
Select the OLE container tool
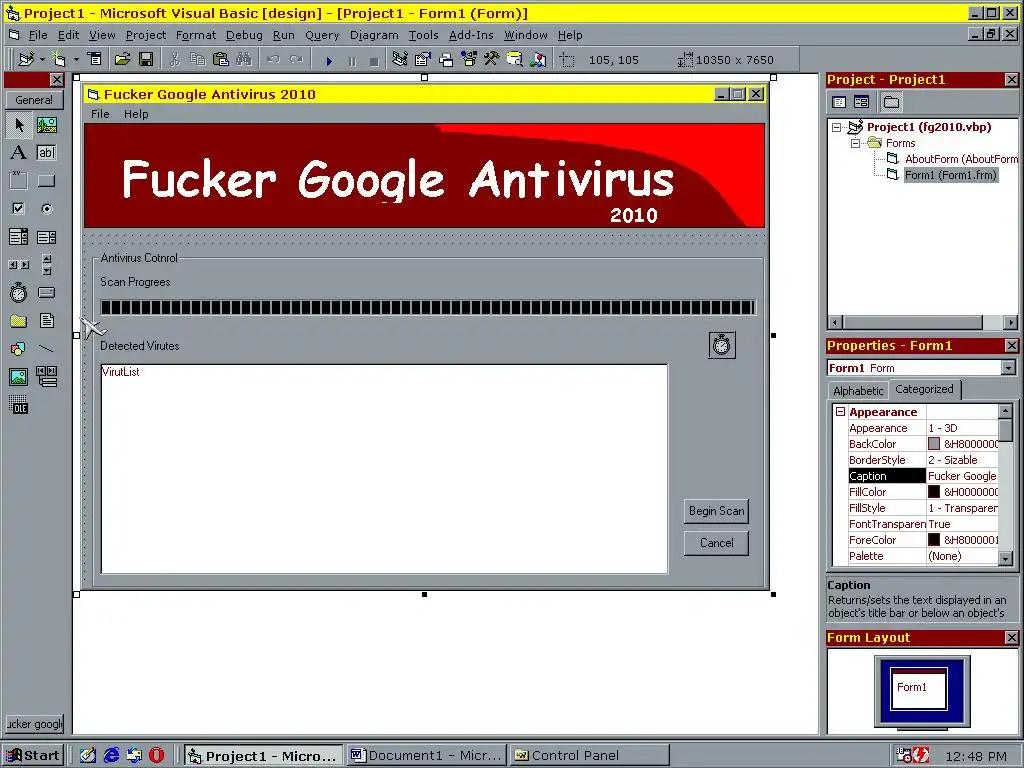(19, 405)
